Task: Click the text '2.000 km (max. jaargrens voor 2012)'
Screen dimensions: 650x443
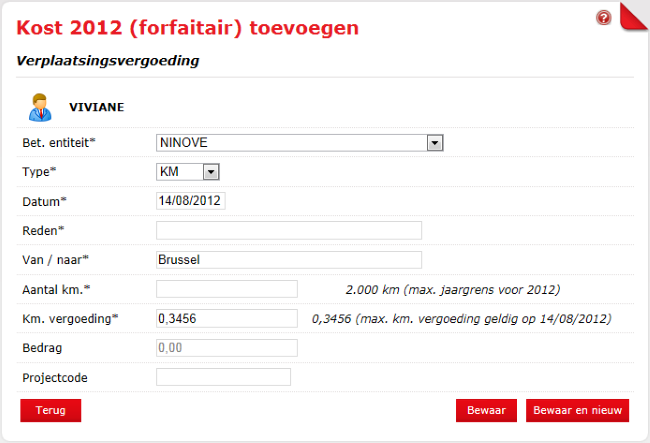Action: 453,289
